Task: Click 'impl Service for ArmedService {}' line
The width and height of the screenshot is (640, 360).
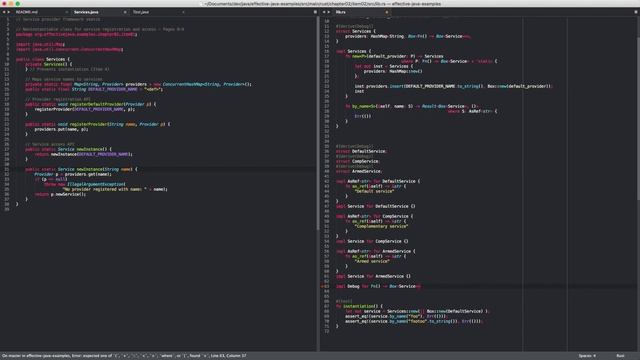Action: click(373, 276)
